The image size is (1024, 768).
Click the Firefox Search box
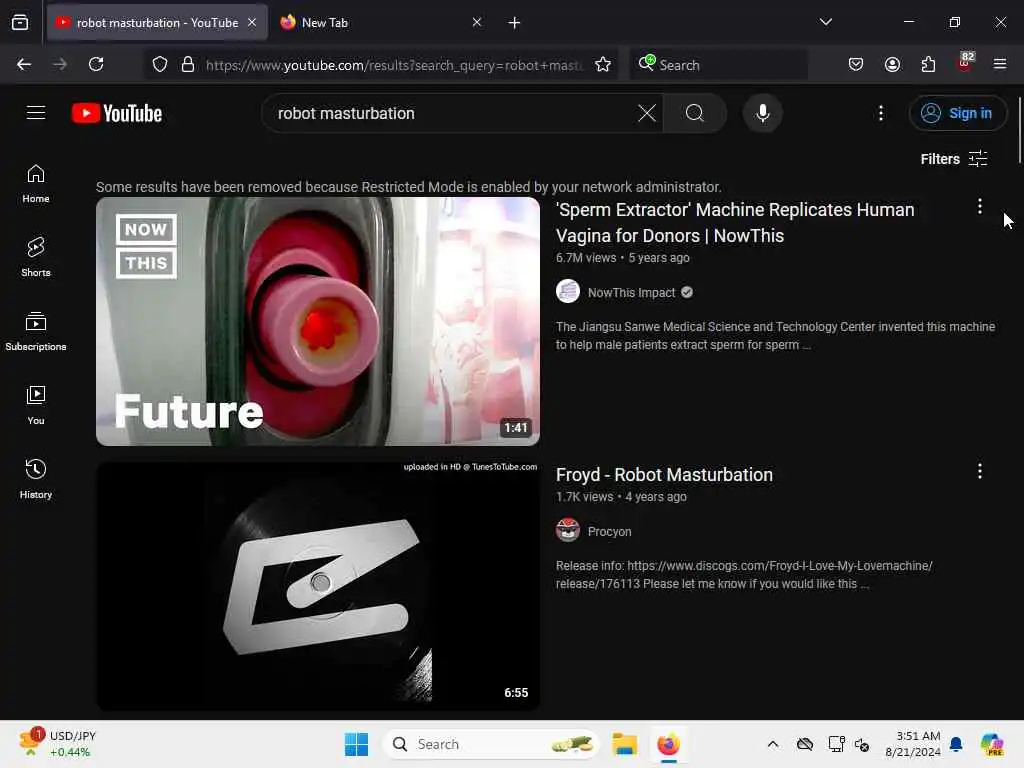pyautogui.click(x=719, y=65)
